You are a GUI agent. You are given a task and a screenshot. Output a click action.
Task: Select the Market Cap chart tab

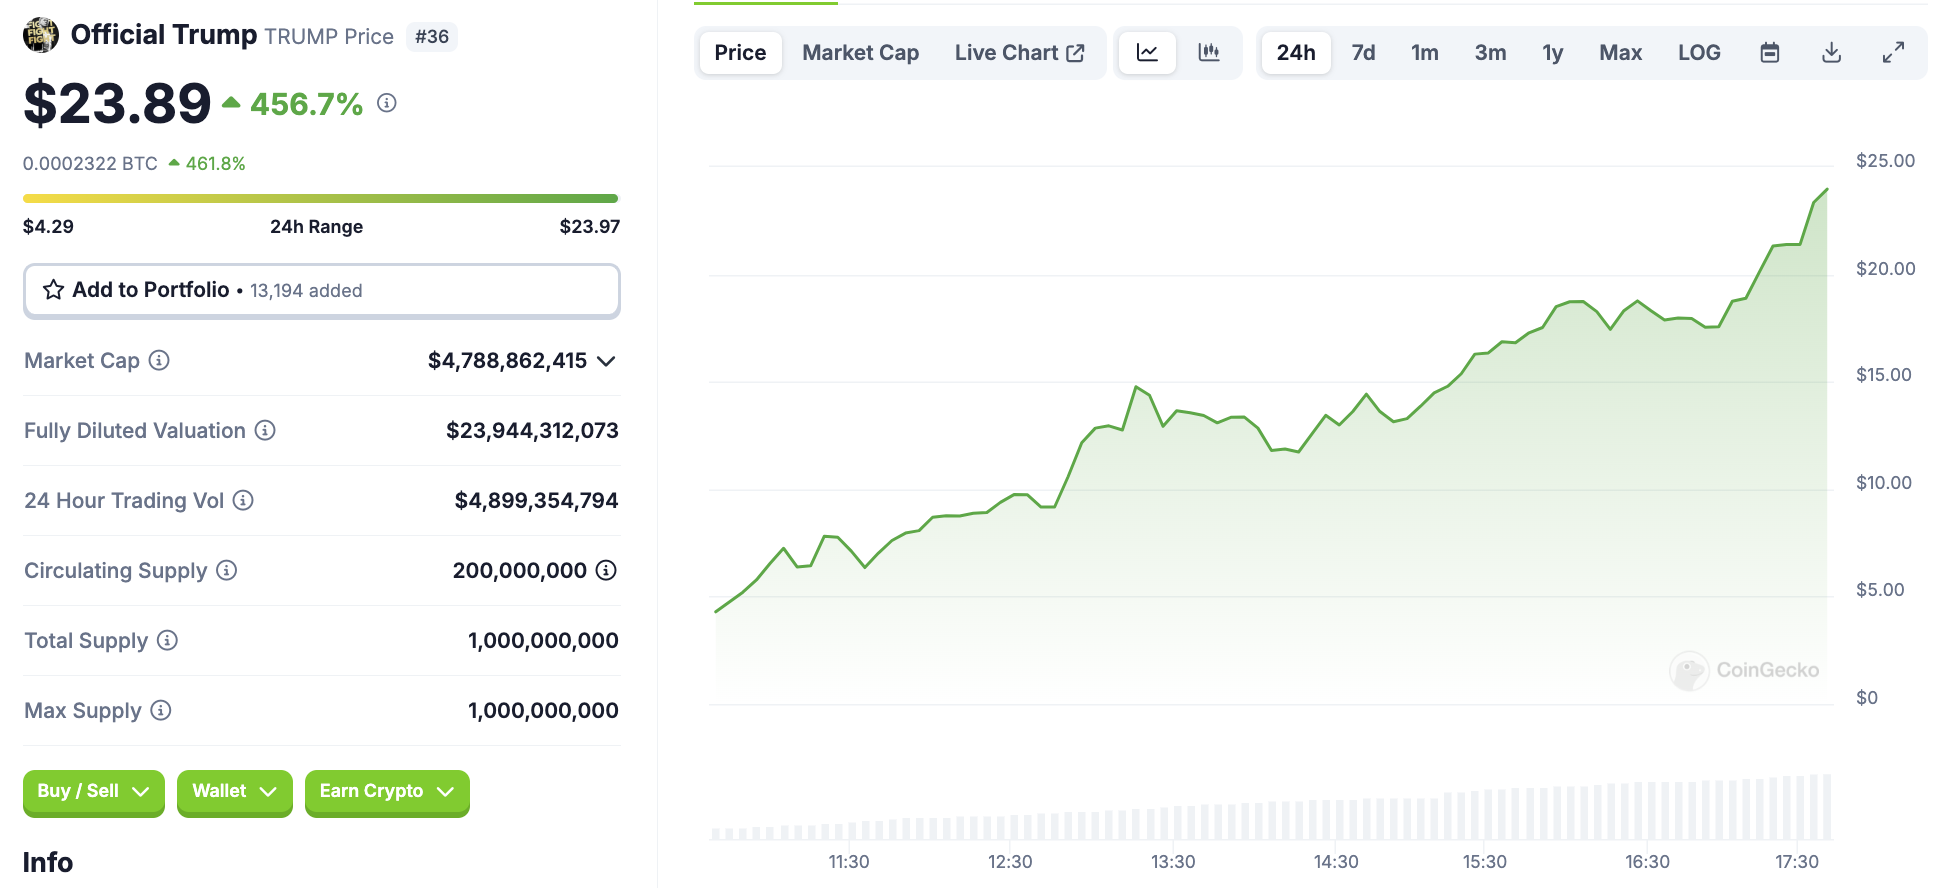[861, 53]
